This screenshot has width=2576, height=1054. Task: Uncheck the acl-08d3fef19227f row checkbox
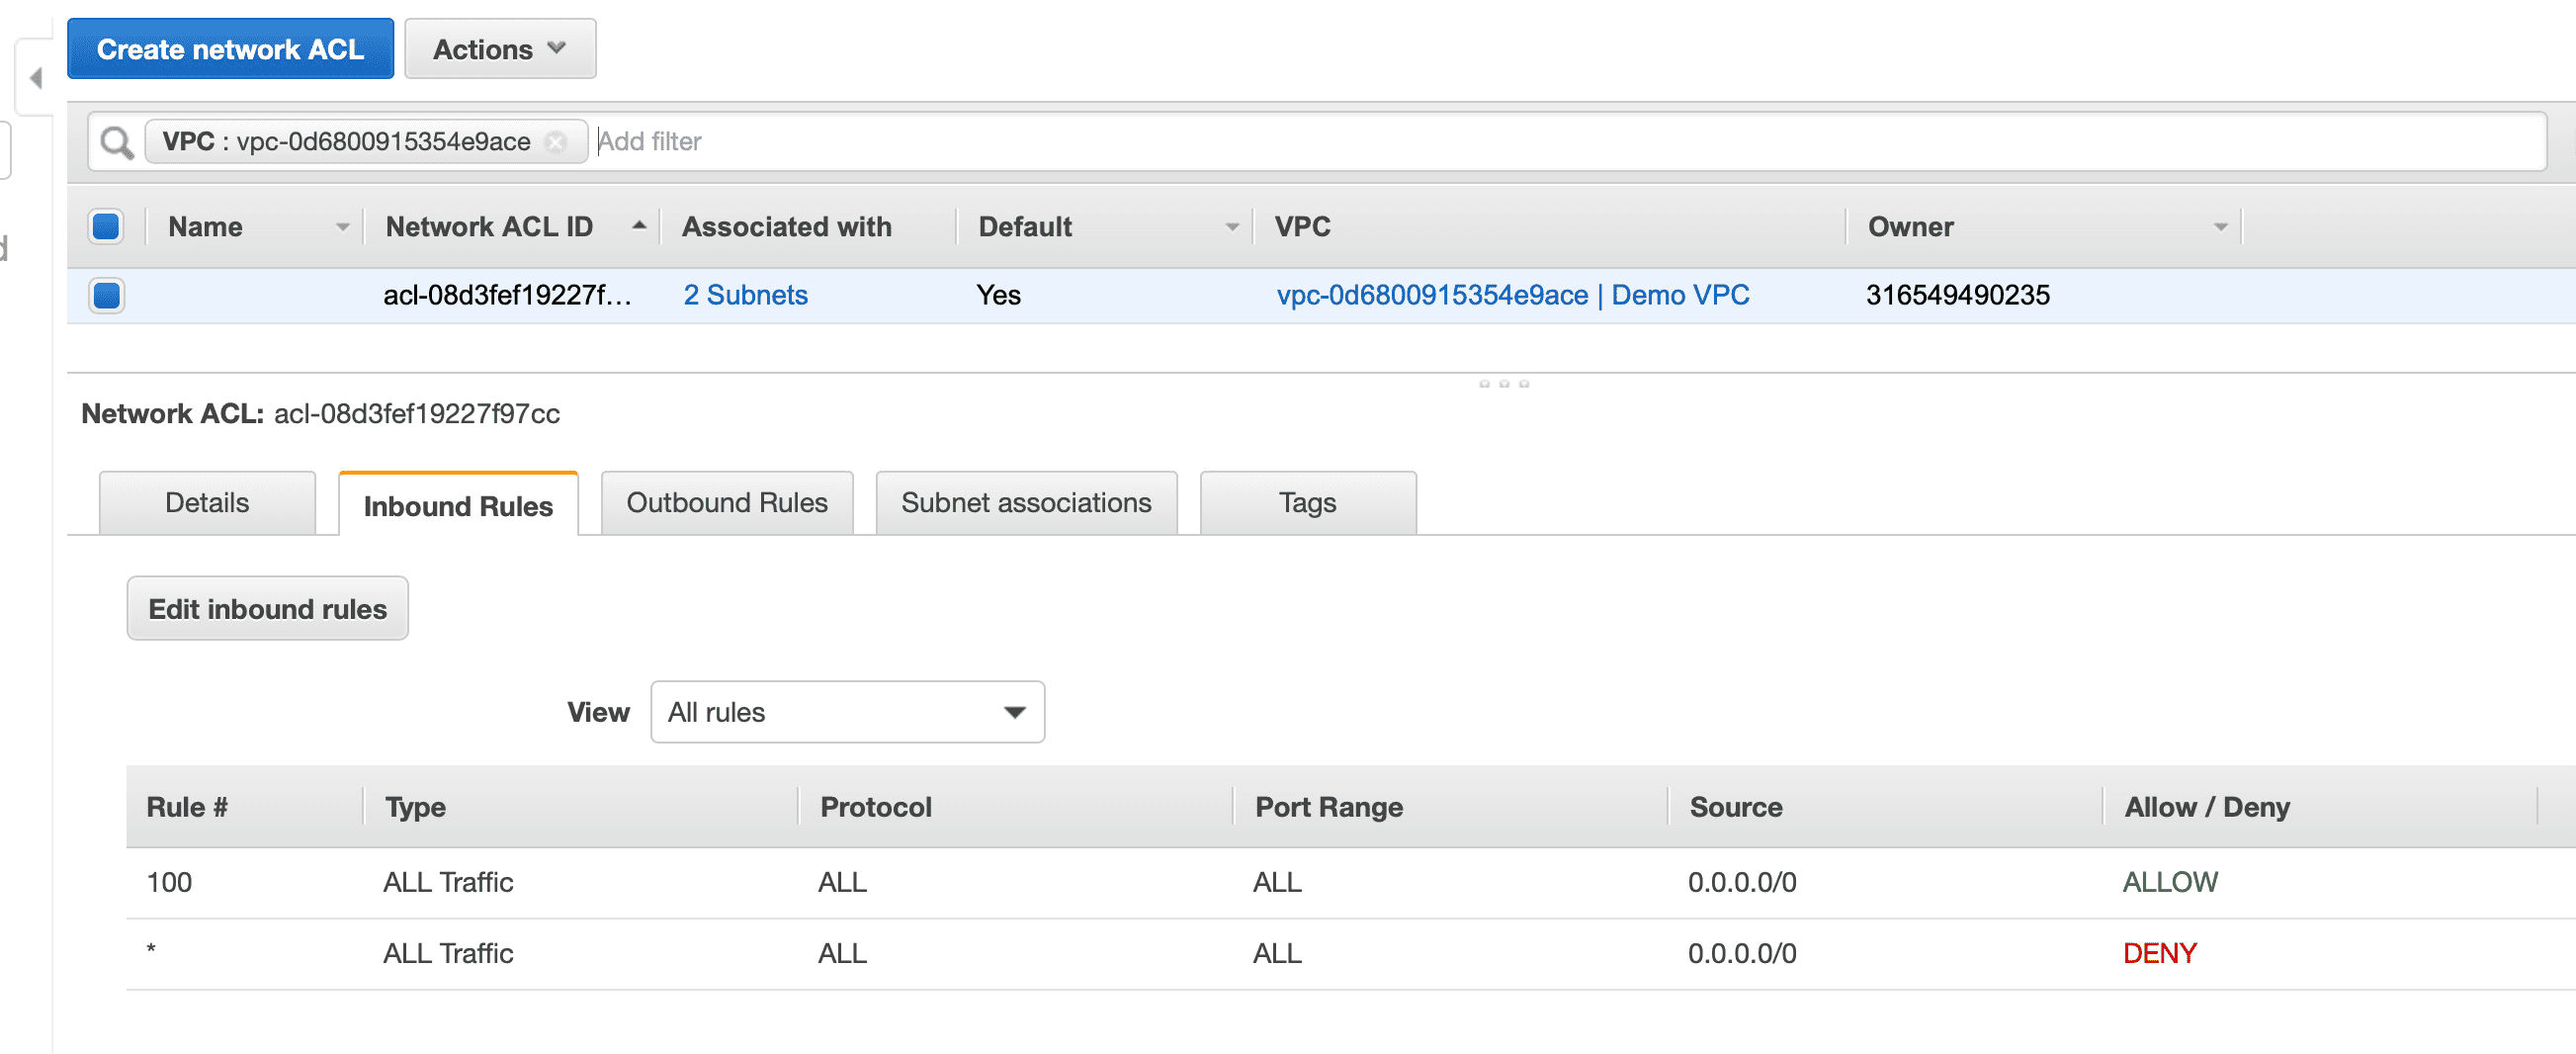pos(106,295)
